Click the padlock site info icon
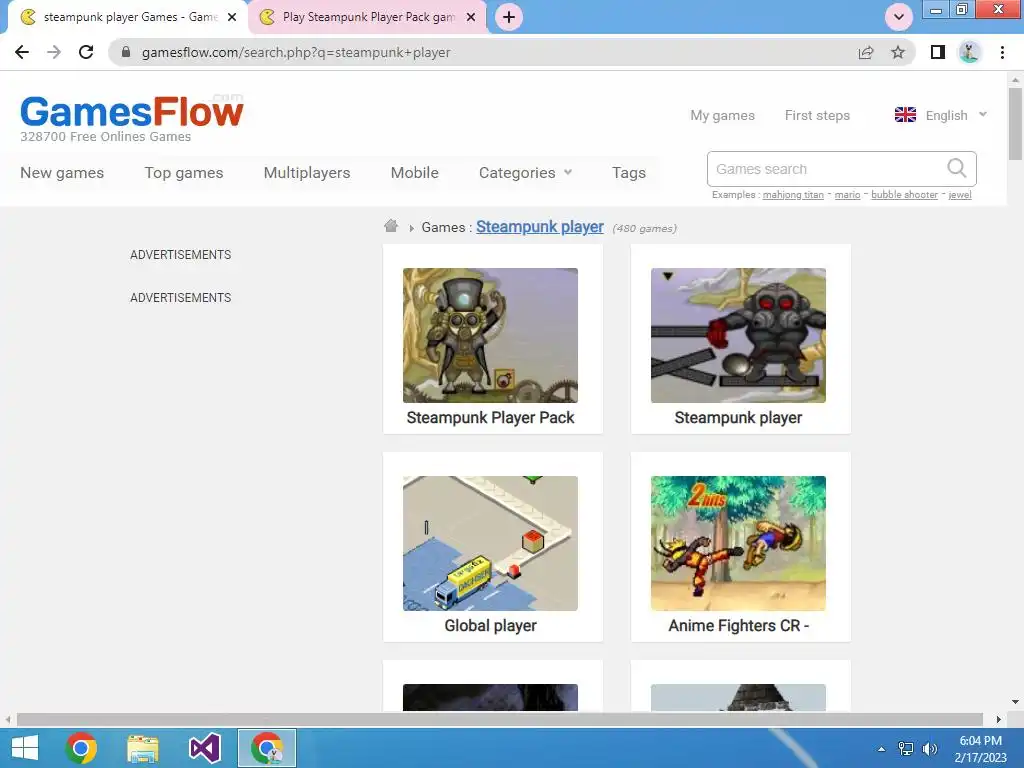 [126, 52]
